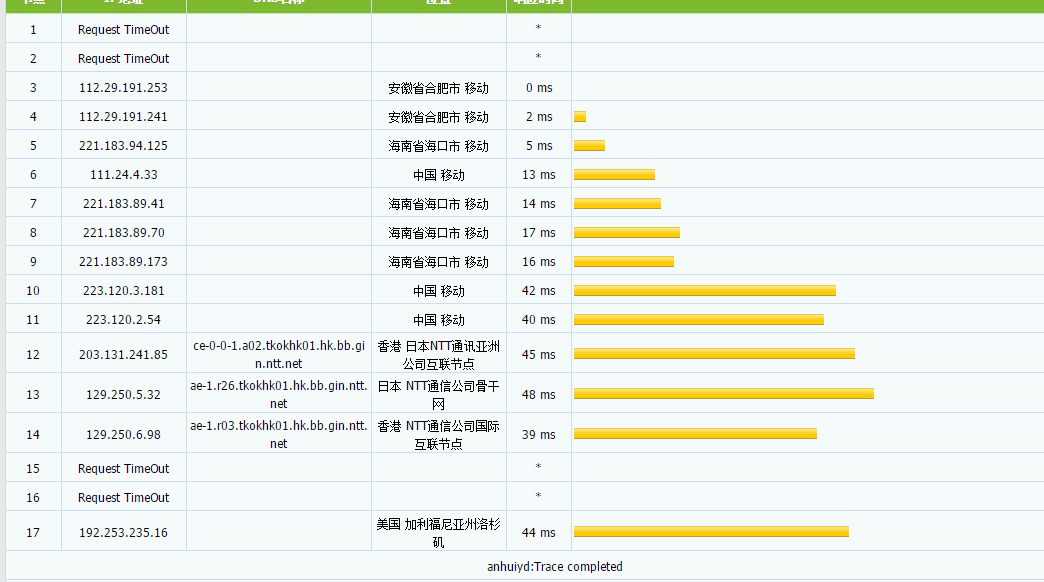Click 中国 移动 in hop 11
The image size is (1044, 582).
click(438, 320)
